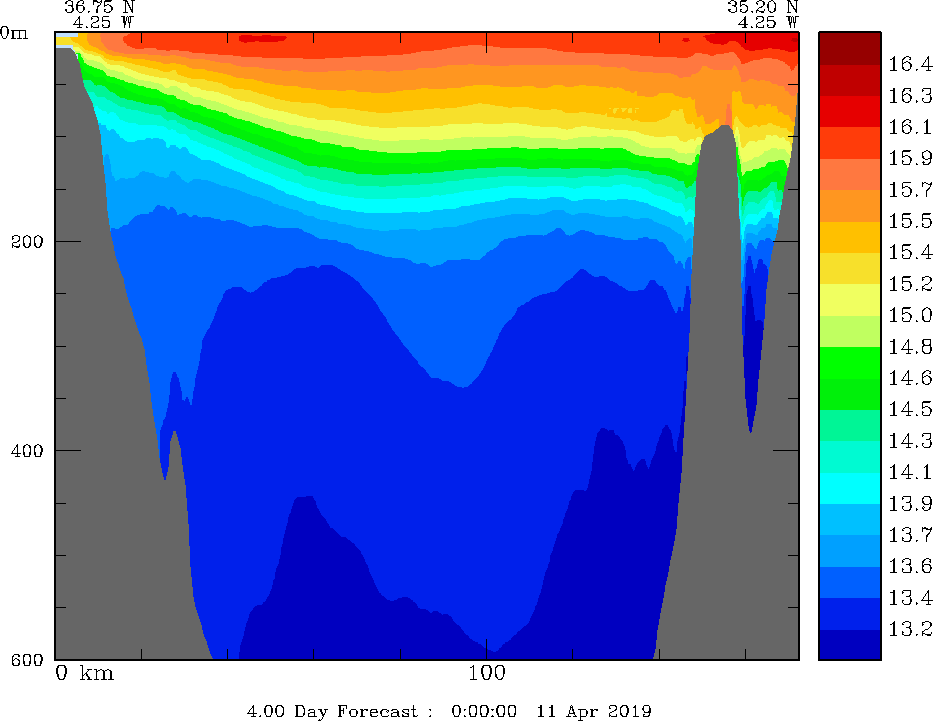Click the 4.25 W label under 35.20 N
Viewport: 933px width, 721px height.
[x=768, y=22]
